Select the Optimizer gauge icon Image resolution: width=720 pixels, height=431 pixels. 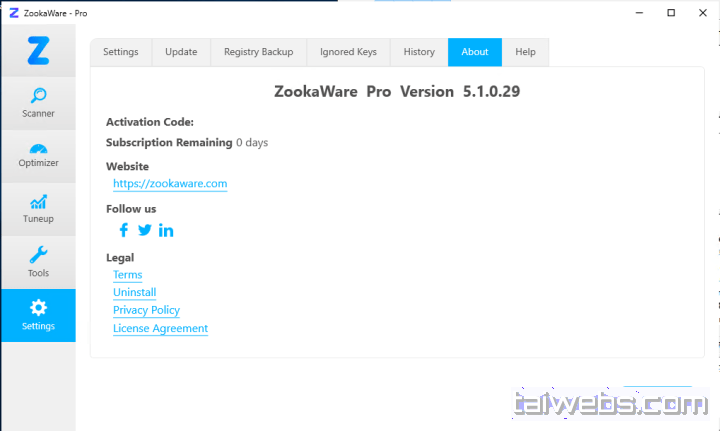pos(39,148)
